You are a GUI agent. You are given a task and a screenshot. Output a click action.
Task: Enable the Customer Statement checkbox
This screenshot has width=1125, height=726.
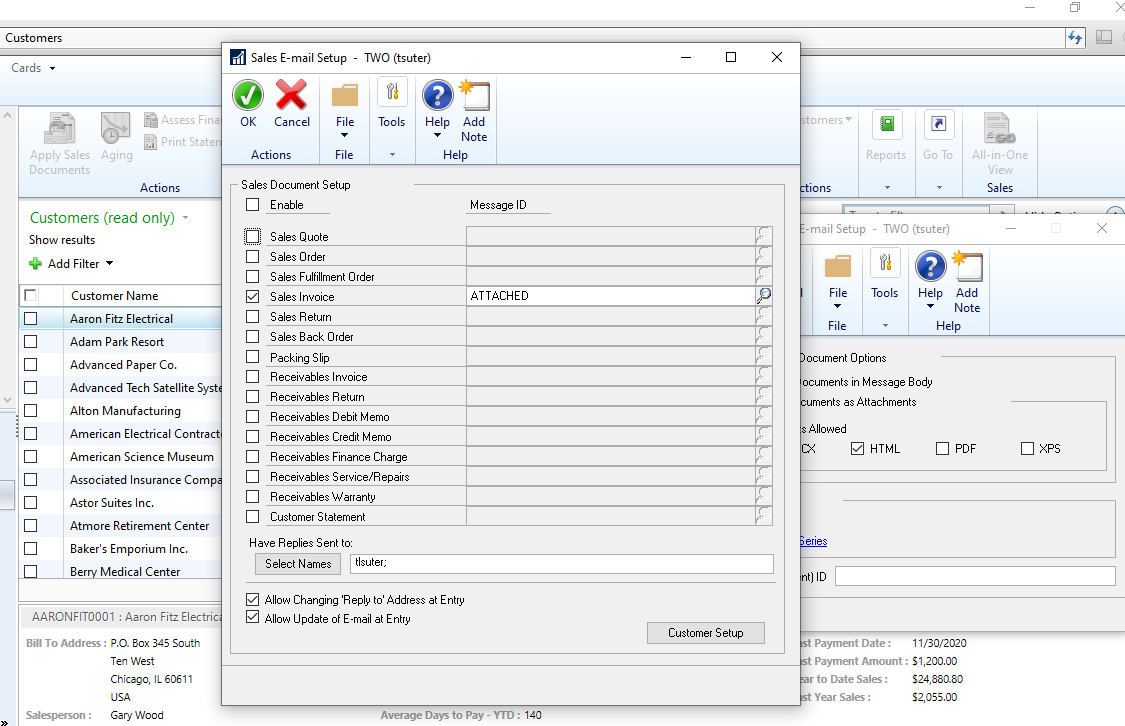pyautogui.click(x=253, y=517)
